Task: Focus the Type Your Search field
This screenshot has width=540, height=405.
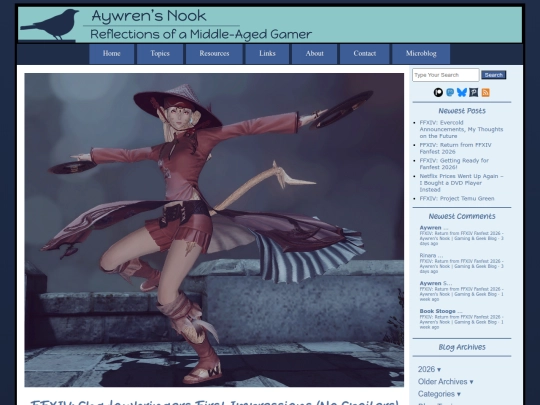Action: coord(446,75)
